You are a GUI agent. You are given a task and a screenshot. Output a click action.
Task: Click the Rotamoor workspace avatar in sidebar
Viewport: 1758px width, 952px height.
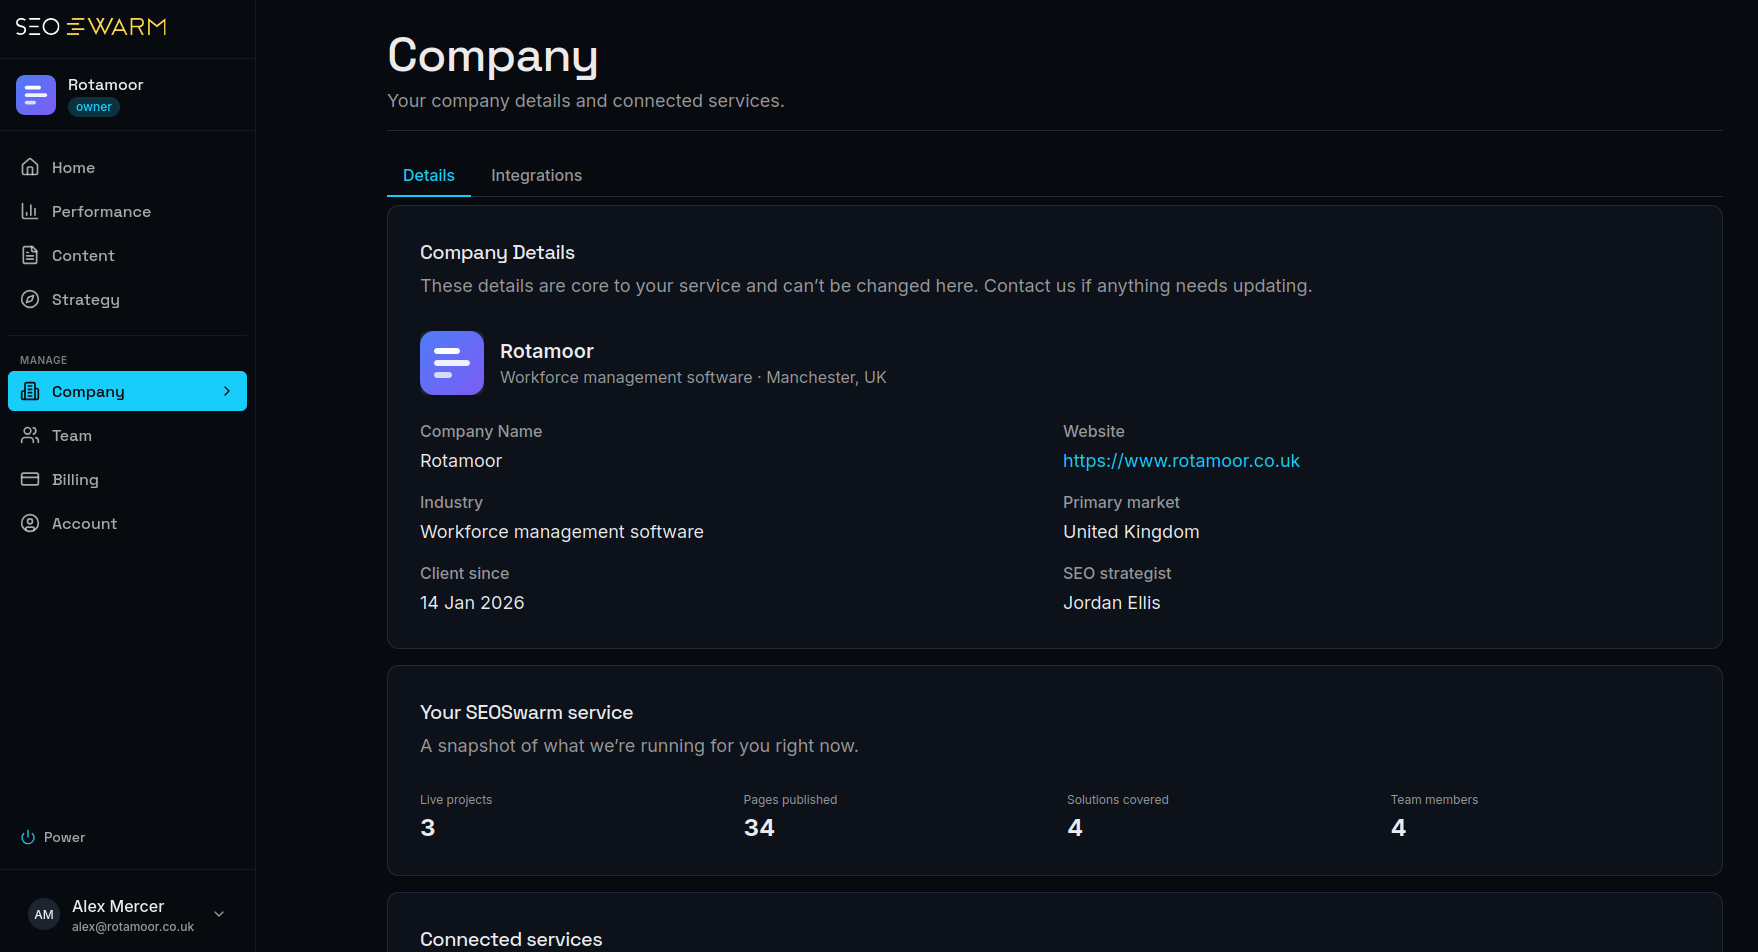click(x=36, y=95)
